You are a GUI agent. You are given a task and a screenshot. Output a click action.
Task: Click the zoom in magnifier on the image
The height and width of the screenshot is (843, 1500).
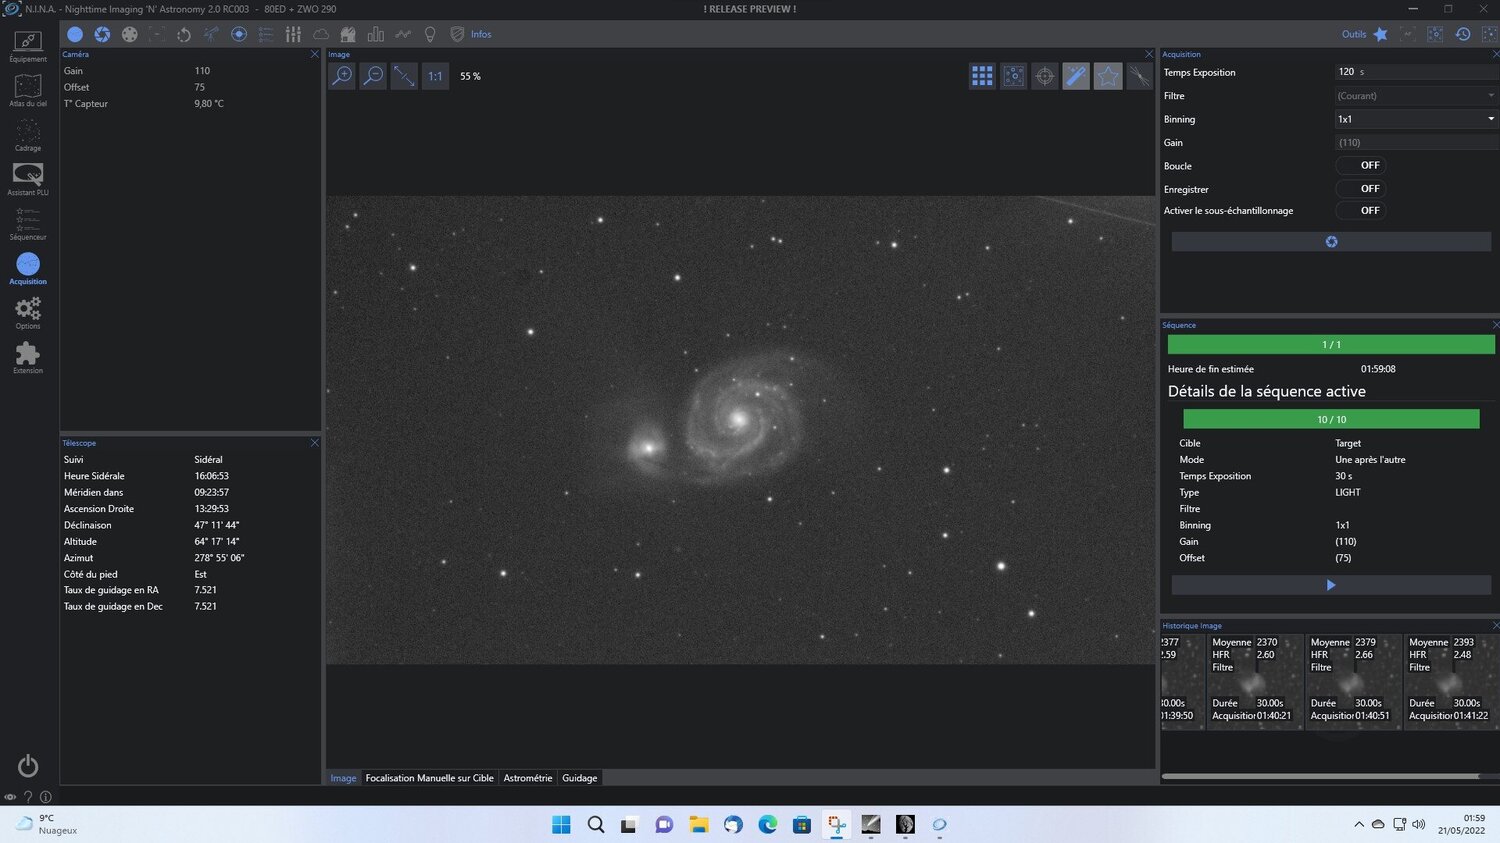point(341,76)
